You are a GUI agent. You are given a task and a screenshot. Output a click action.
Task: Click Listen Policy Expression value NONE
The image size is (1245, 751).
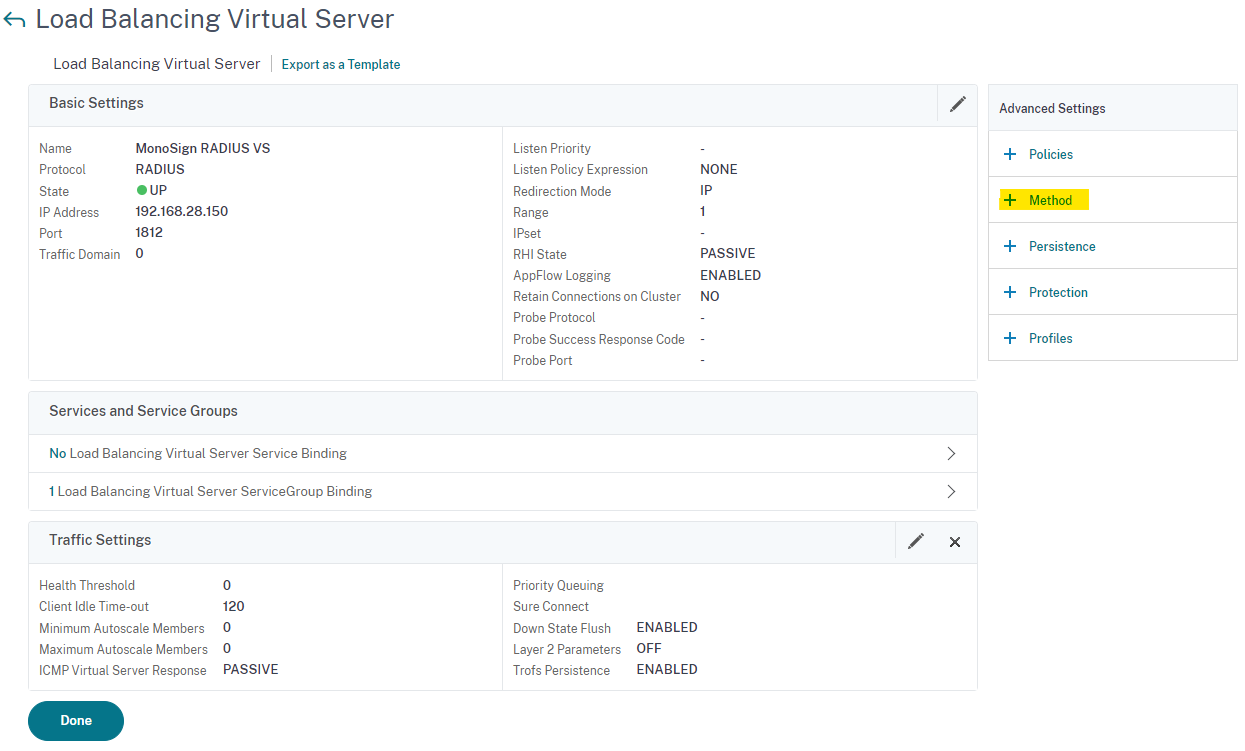click(x=719, y=169)
